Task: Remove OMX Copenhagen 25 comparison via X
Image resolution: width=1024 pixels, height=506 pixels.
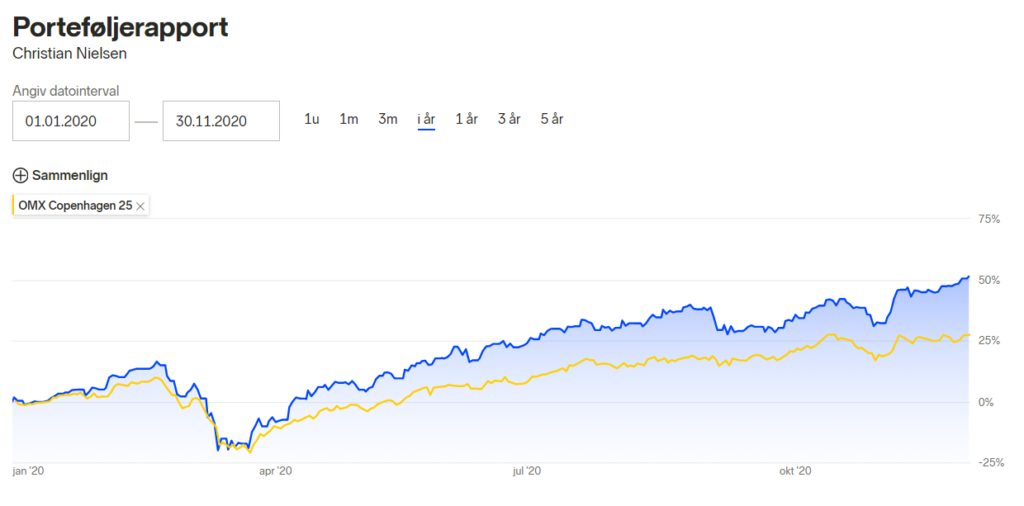Action: click(x=140, y=206)
